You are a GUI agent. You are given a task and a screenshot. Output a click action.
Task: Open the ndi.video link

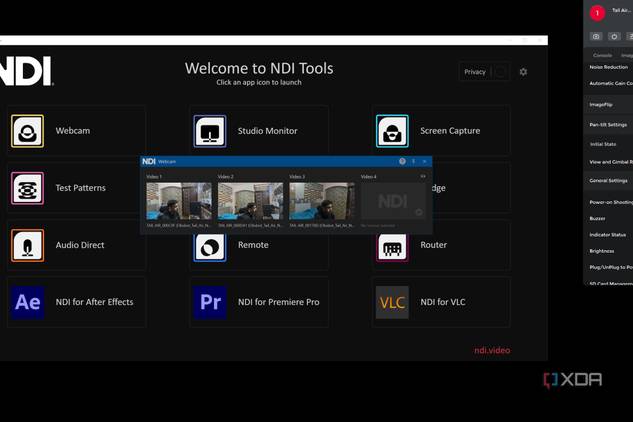click(x=492, y=350)
